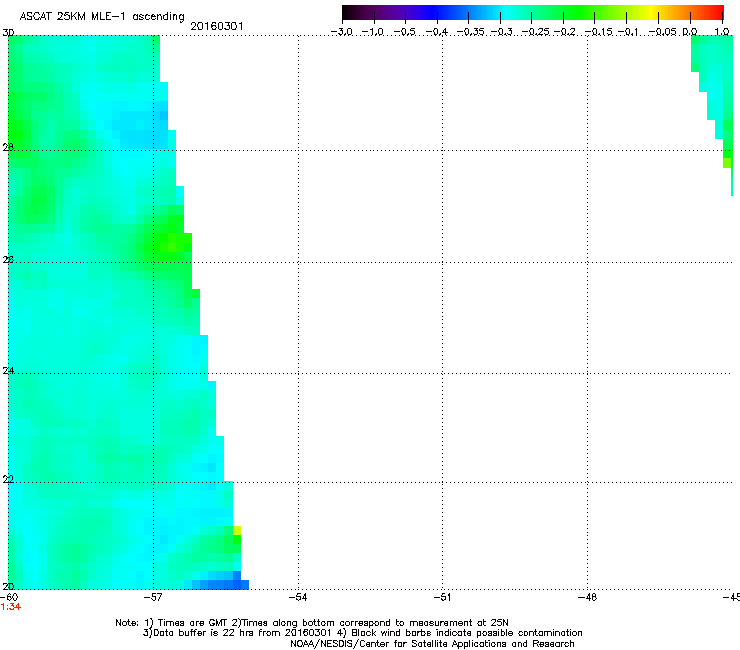
Task: Click the -0.15 color scale label
Action: (x=598, y=32)
